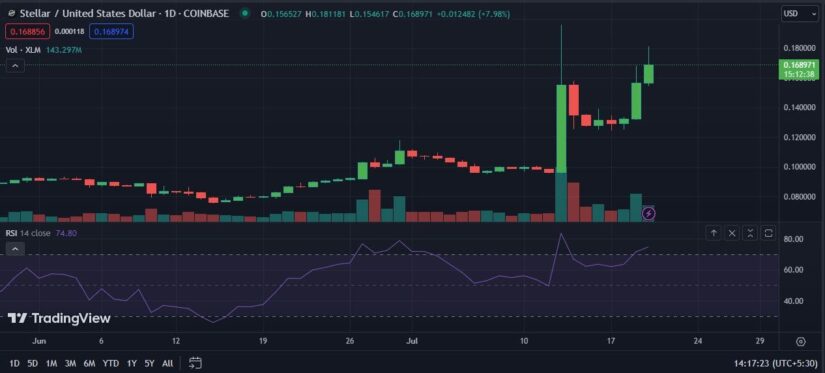This screenshot has width=825, height=373.
Task: Click the RSI value 74.80
Action: [66, 233]
